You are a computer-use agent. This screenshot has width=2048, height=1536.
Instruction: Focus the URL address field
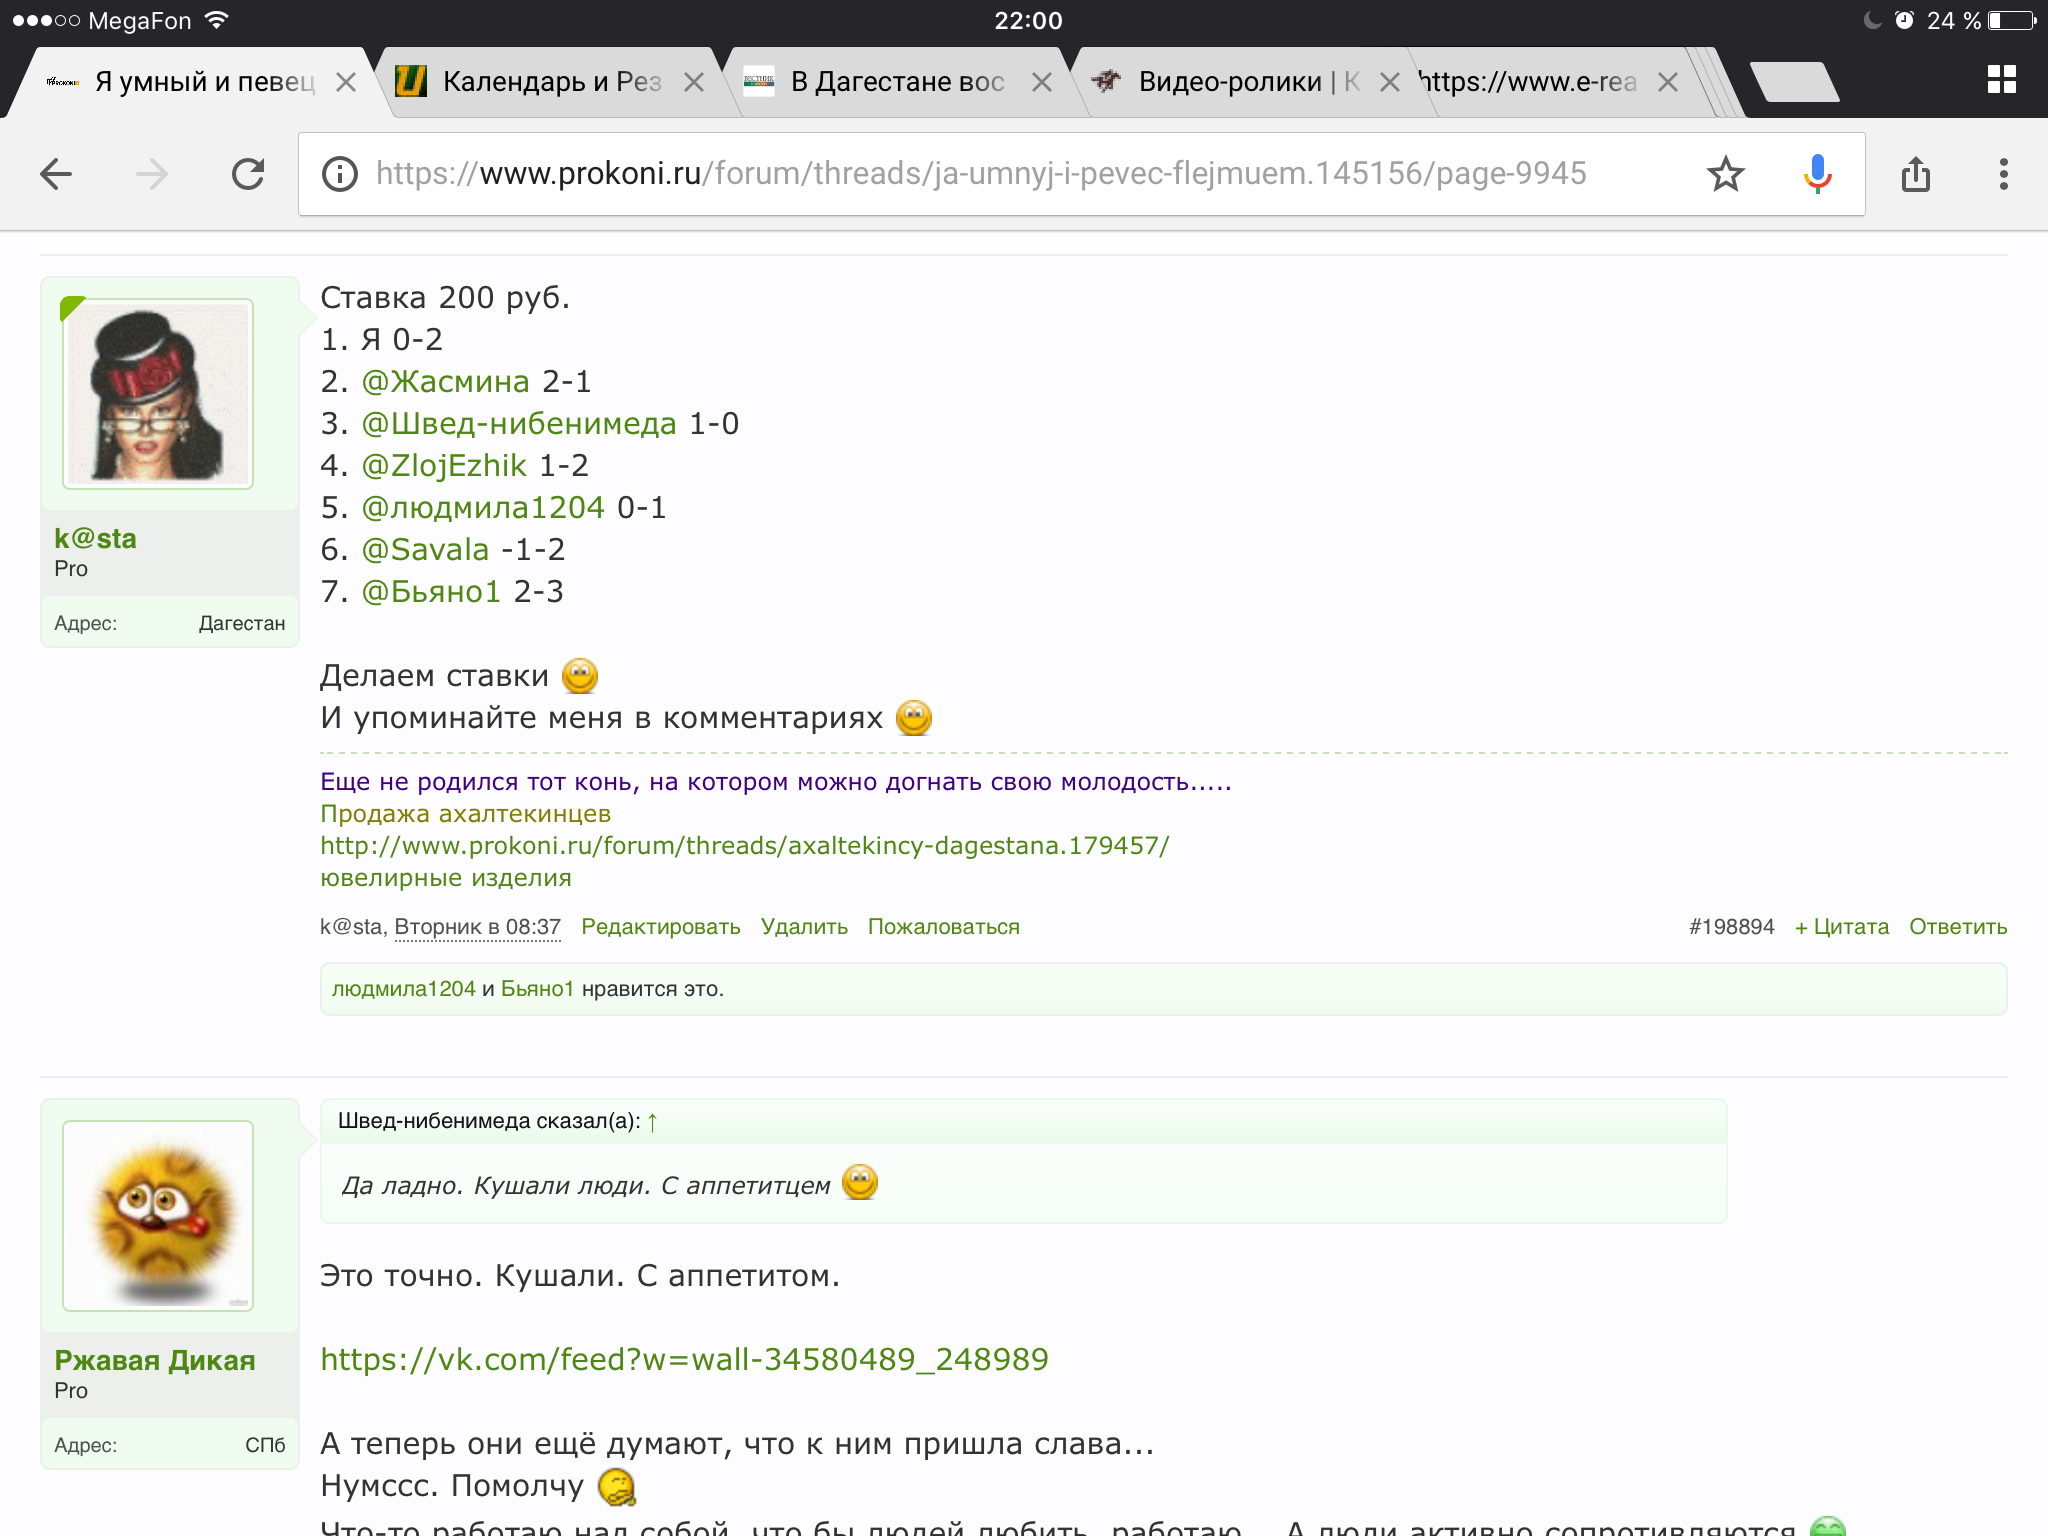pyautogui.click(x=980, y=174)
